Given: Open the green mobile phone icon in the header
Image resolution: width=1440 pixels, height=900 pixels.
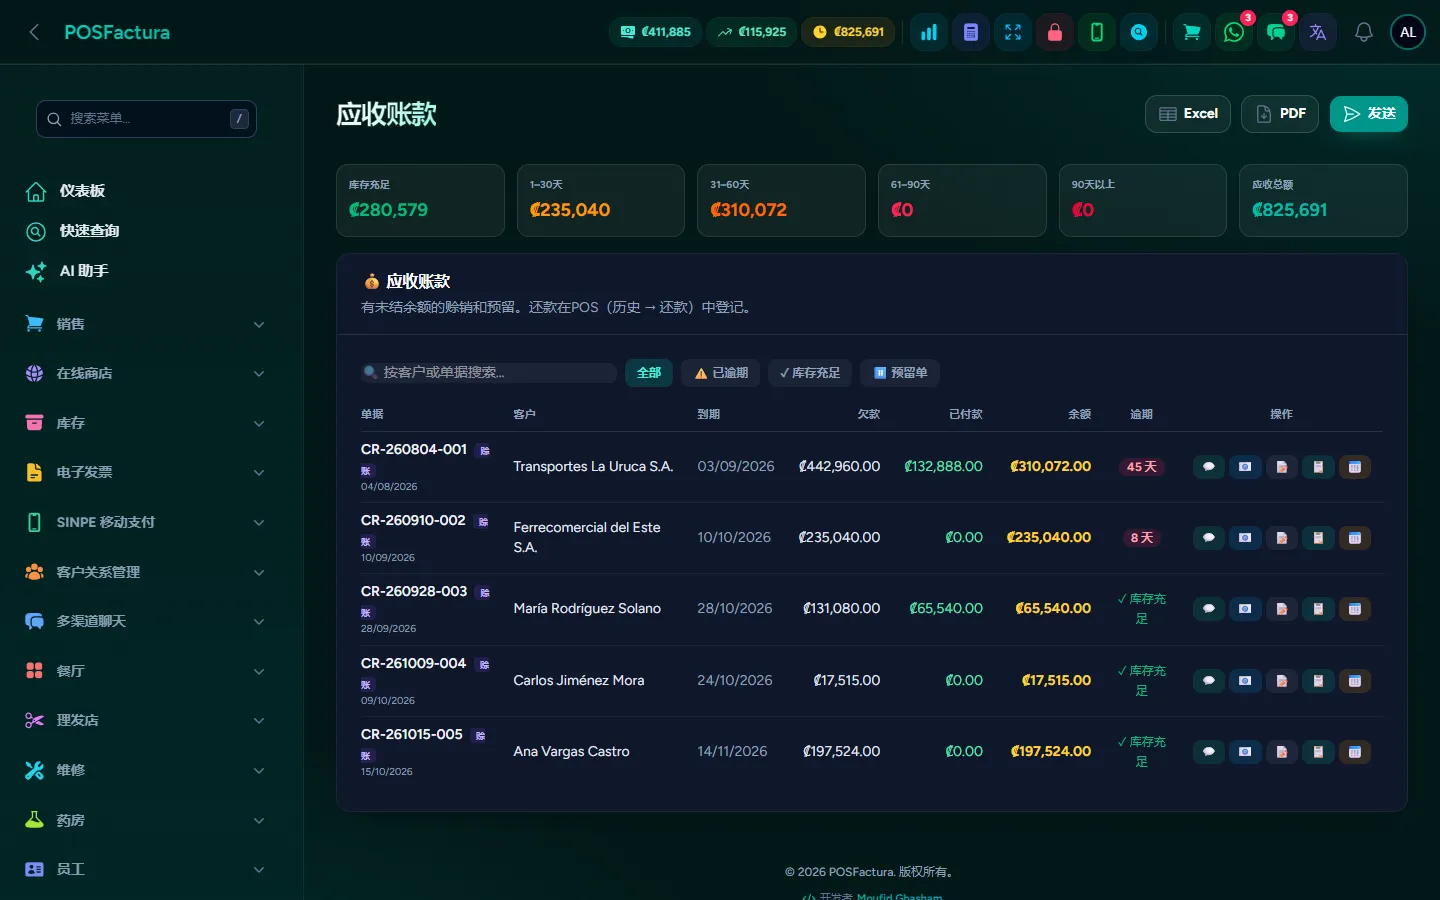Looking at the screenshot, I should click(x=1097, y=32).
